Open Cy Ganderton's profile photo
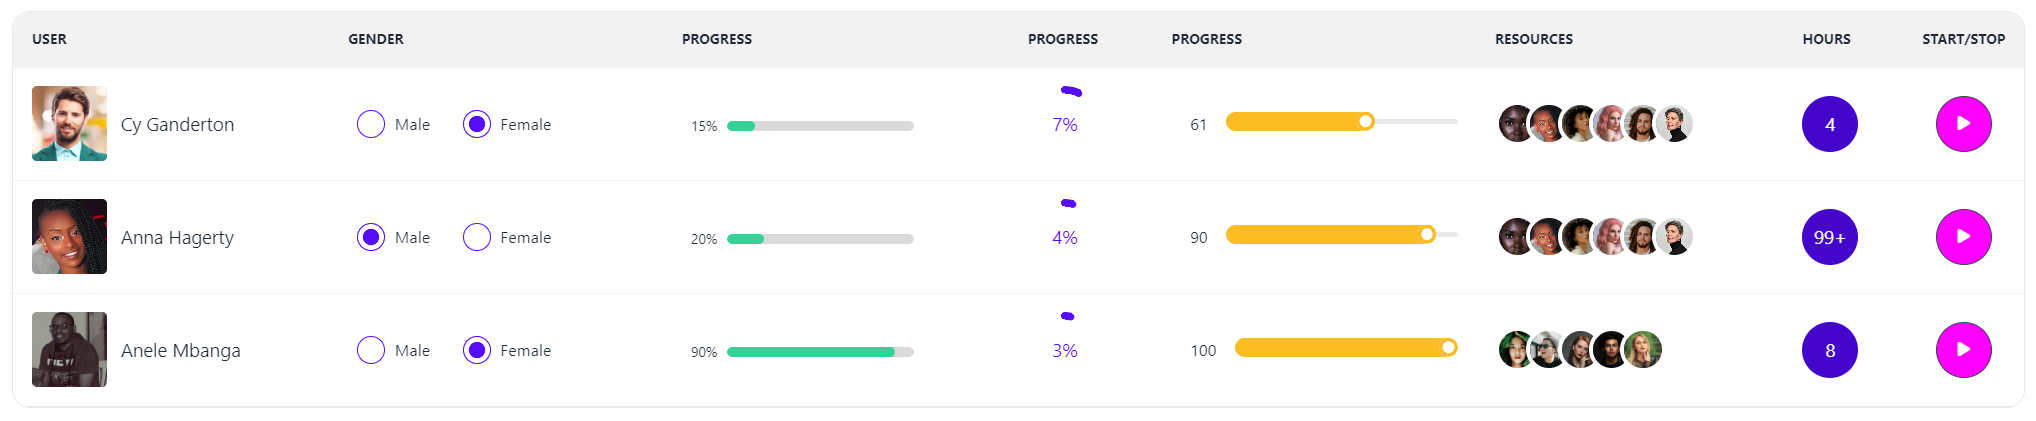 coord(69,124)
